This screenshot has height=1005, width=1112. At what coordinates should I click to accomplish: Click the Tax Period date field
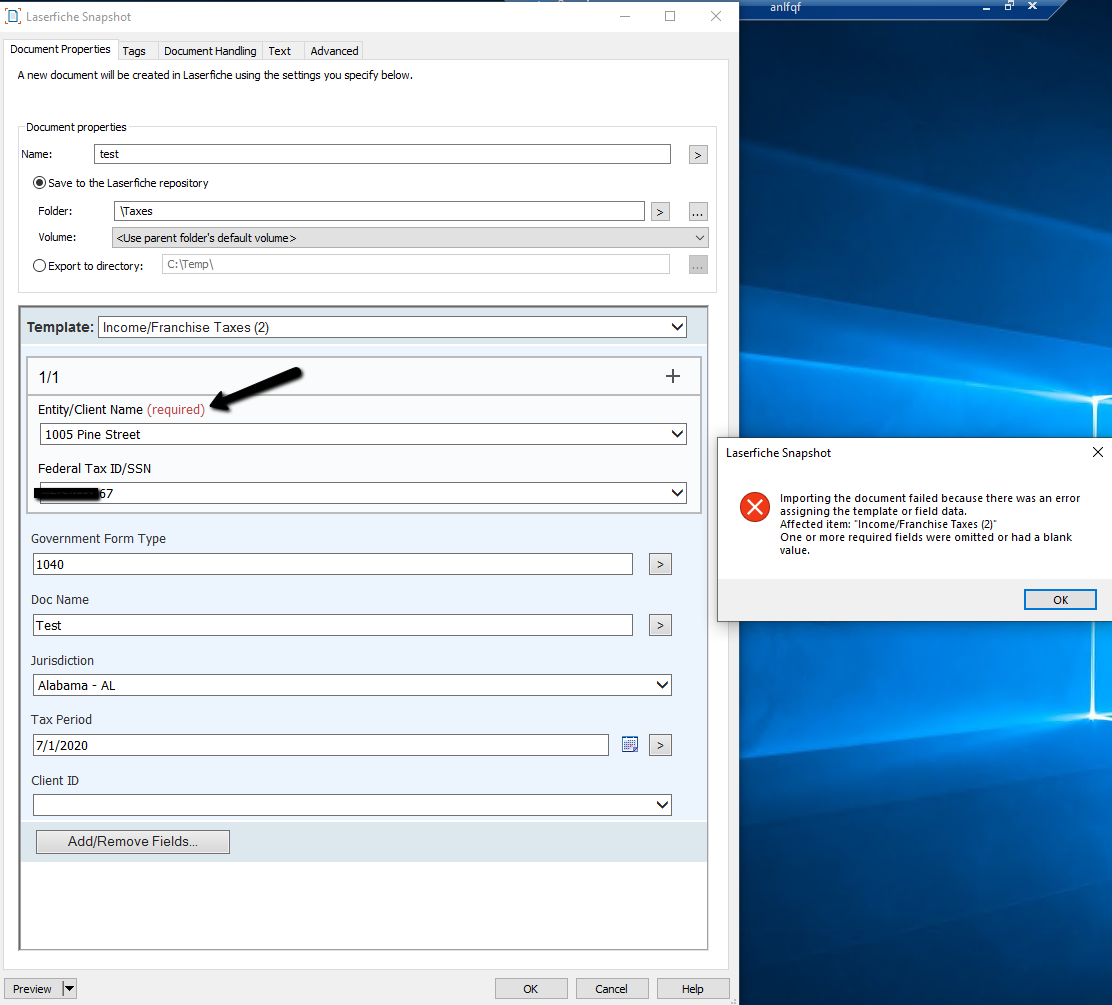pos(321,745)
